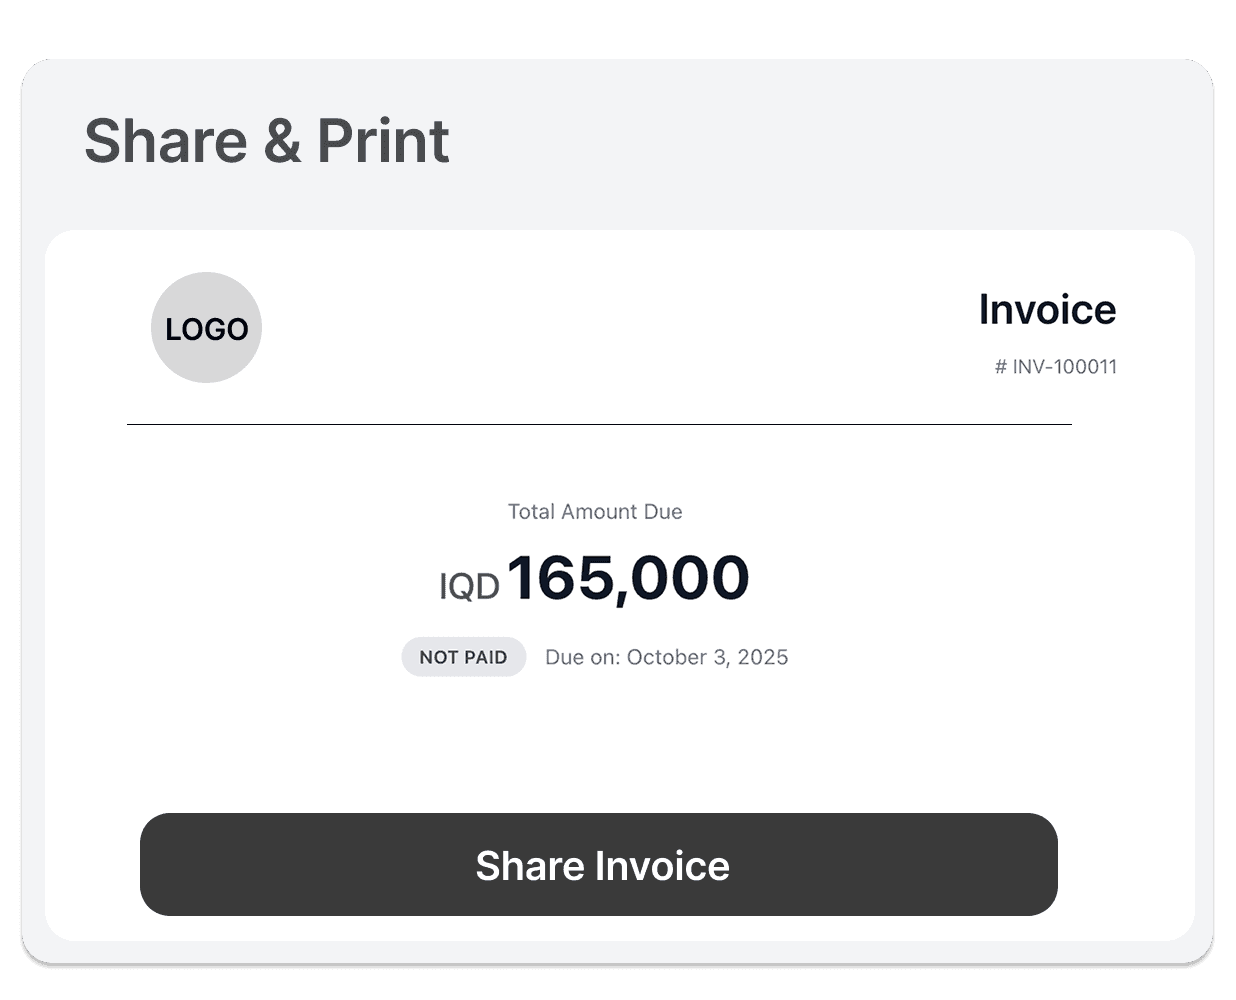
Task: Click the Total Amount Due label
Action: tap(595, 512)
